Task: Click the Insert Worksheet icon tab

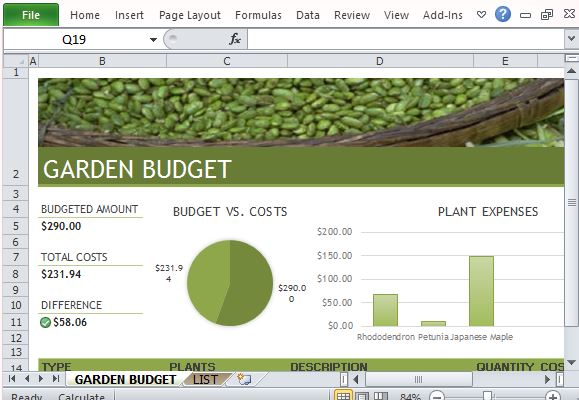Action: point(244,379)
